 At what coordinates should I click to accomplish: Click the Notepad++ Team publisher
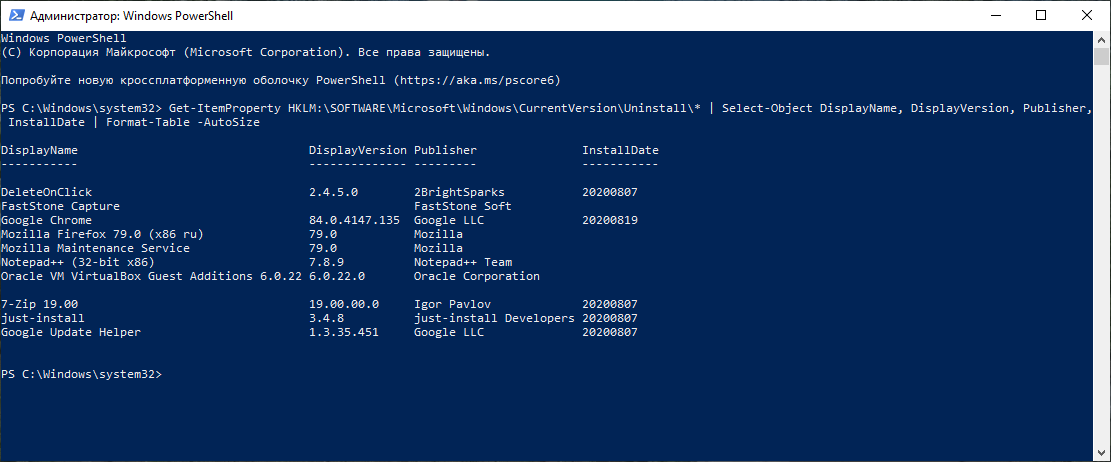[463, 262]
